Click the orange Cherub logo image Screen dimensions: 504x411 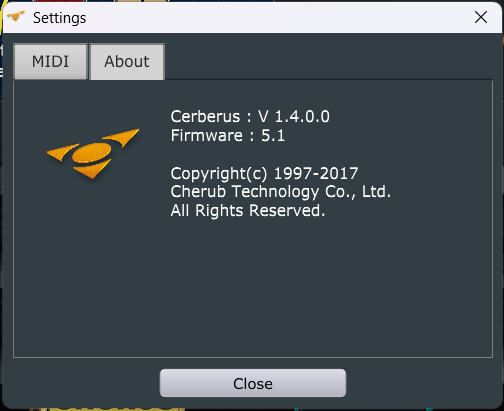92,154
